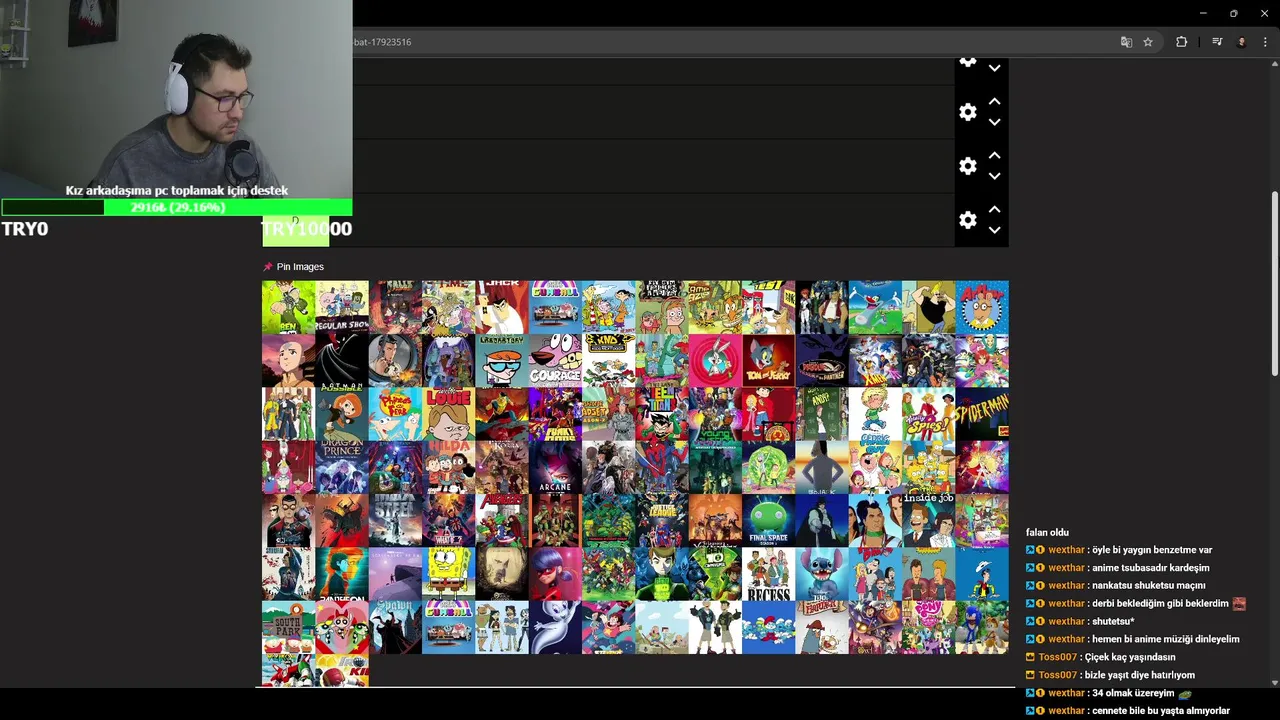Click chat message 'derbi beklediğim gibi beklerdim'
Image resolution: width=1280 pixels, height=720 pixels.
[1160, 603]
